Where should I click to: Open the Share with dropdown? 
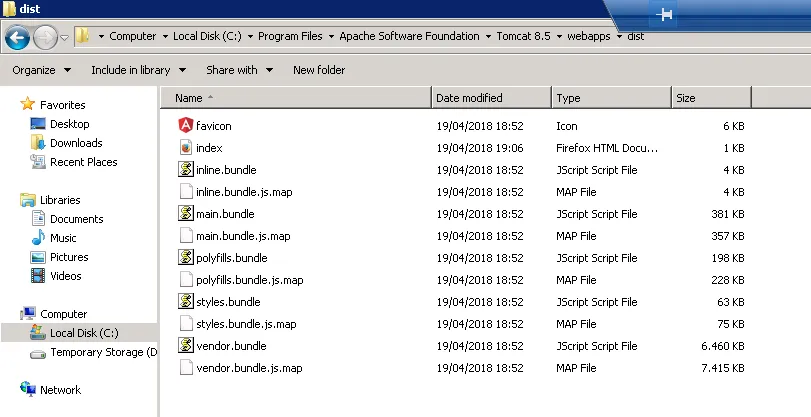point(240,70)
